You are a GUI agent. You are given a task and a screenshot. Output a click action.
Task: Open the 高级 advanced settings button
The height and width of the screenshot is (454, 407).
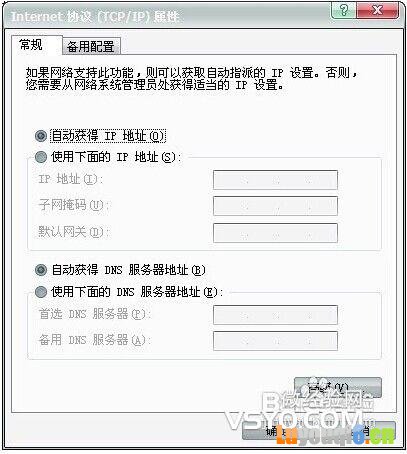click(x=338, y=387)
